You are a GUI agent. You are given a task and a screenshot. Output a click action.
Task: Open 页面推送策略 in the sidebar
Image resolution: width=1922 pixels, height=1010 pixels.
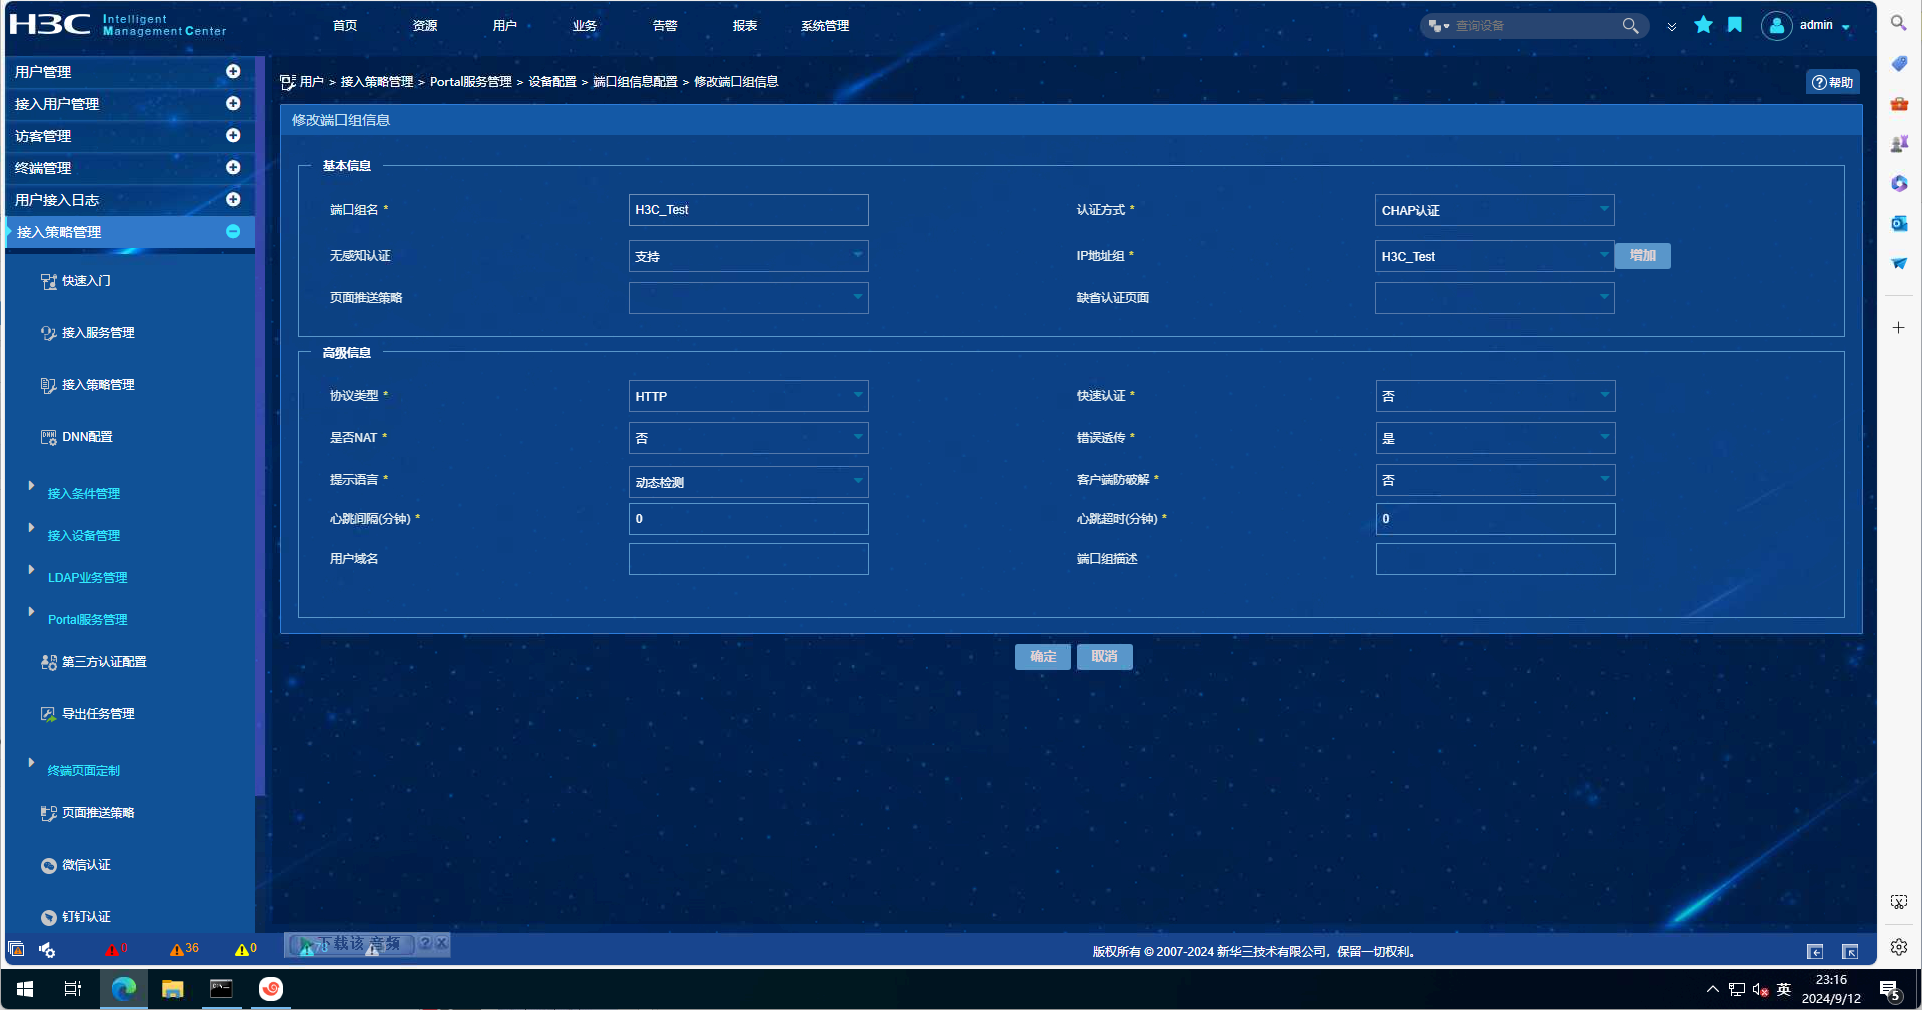98,813
